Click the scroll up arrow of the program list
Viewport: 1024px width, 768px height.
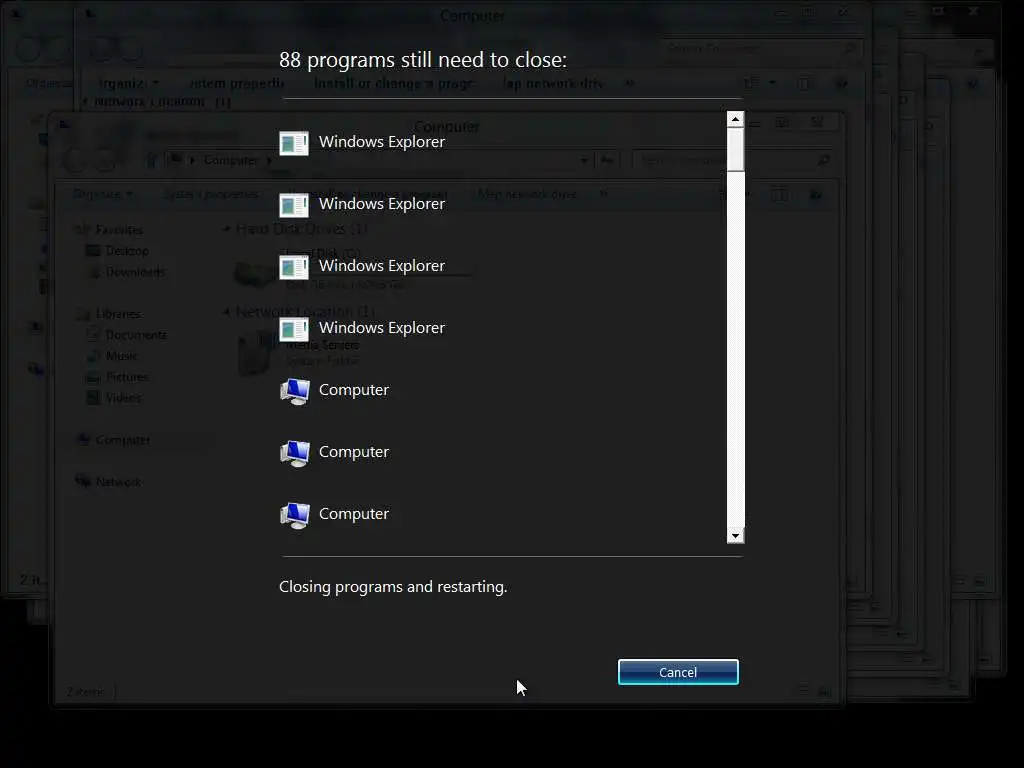735,119
